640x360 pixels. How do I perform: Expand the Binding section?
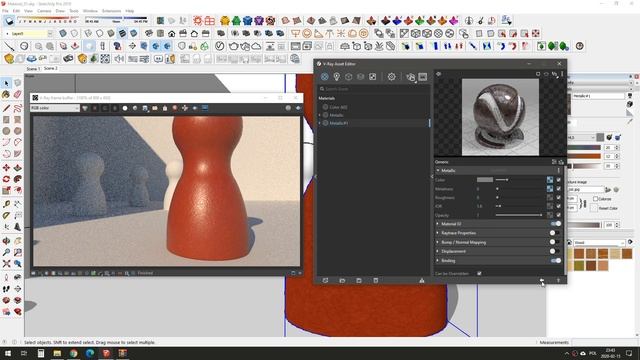[438, 260]
